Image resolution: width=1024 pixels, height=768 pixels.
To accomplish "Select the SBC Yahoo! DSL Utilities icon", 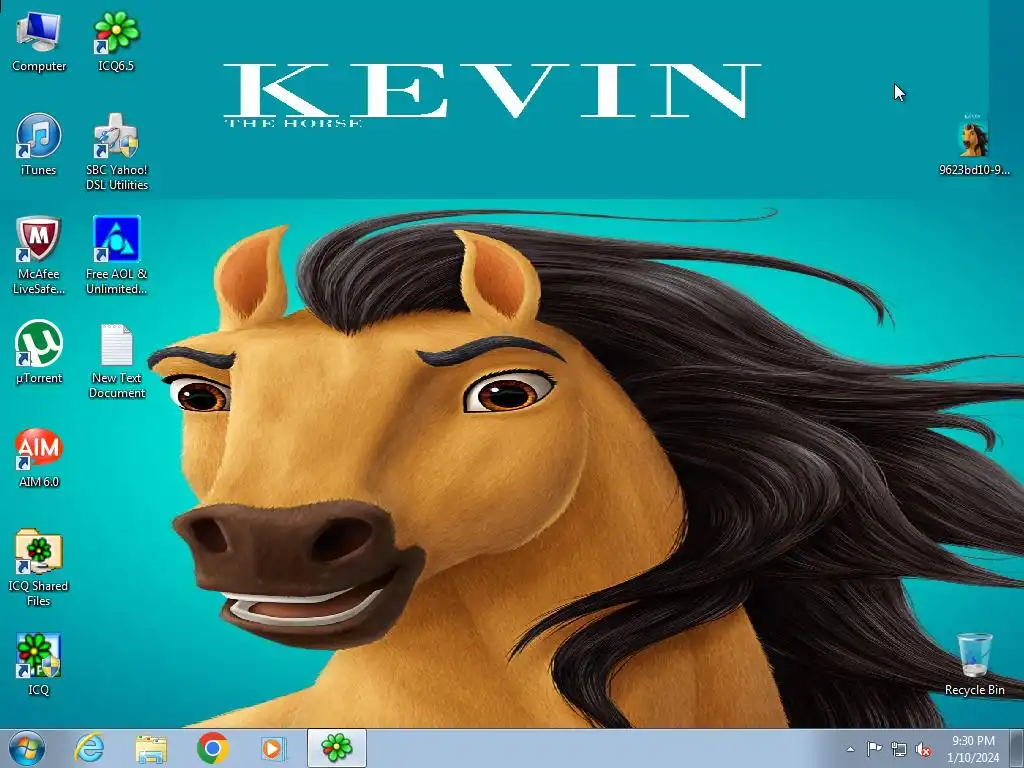I will coord(117,152).
